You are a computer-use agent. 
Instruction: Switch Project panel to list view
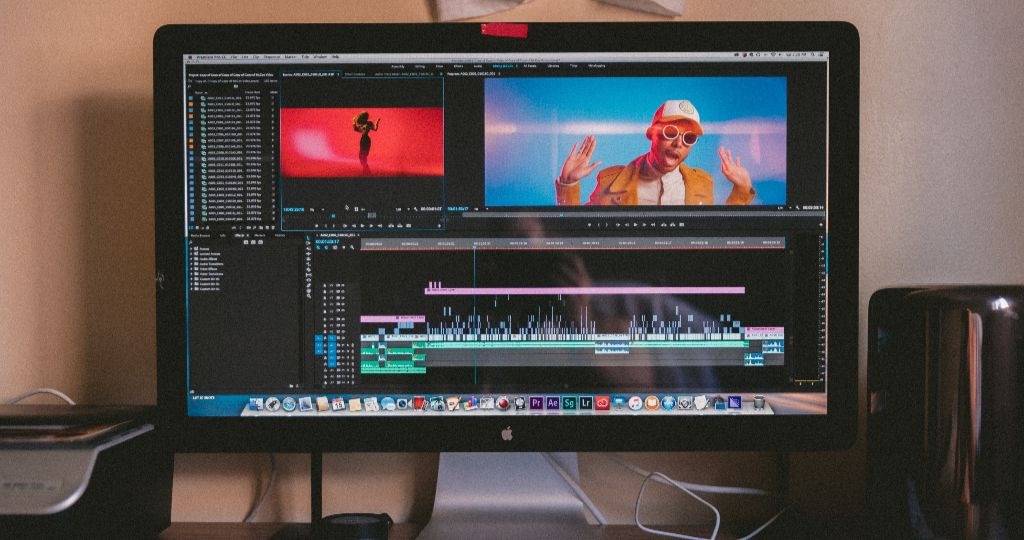(191, 227)
